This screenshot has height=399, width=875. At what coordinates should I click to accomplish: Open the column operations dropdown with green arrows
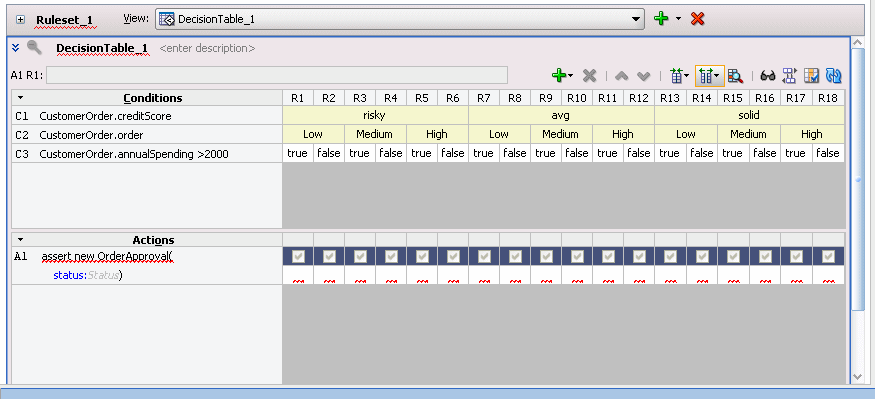tap(709, 76)
